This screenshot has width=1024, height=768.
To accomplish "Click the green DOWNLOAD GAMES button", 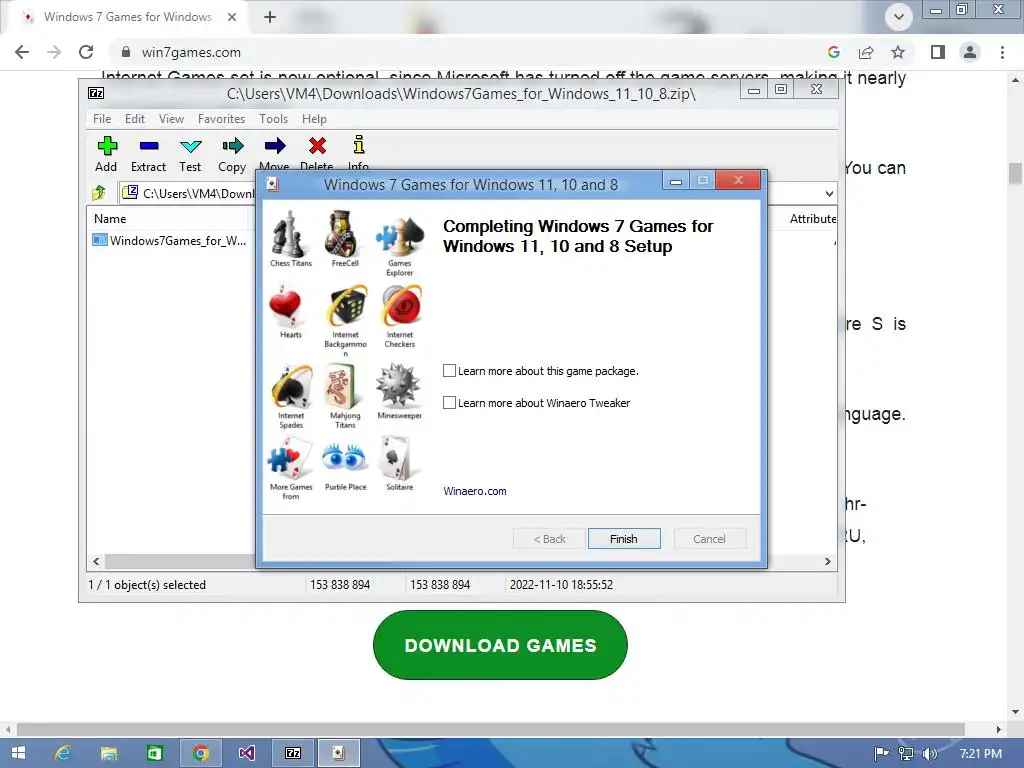I will [x=500, y=645].
